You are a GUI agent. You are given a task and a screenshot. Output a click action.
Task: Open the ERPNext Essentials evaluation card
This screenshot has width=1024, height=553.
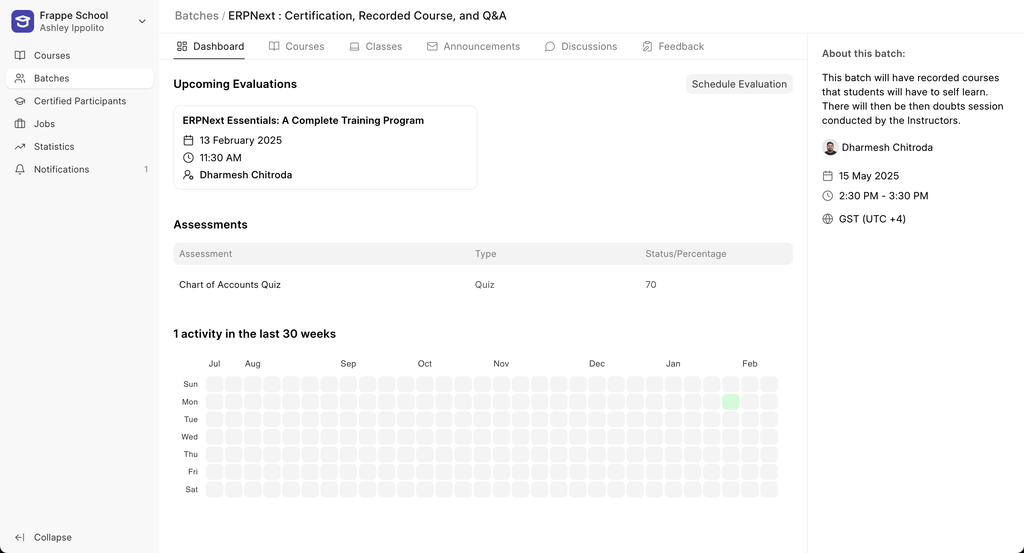point(325,148)
